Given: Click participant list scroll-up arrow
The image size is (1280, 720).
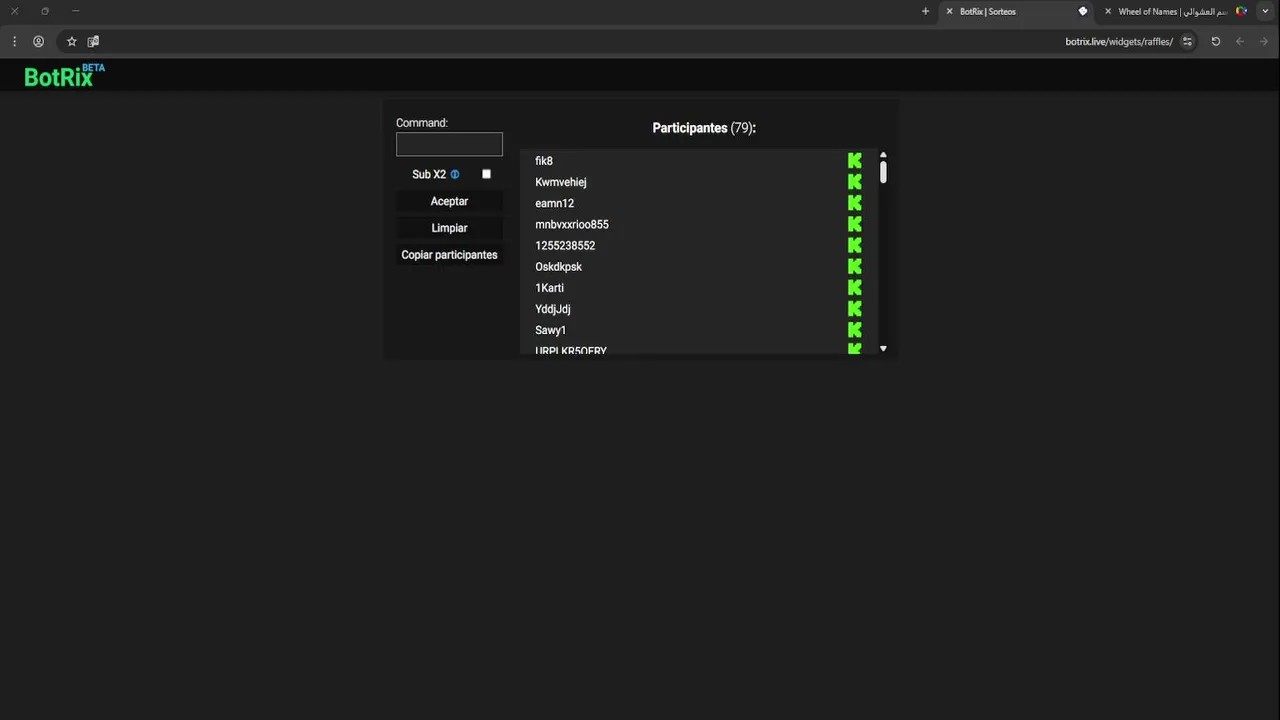Looking at the screenshot, I should 883,155.
